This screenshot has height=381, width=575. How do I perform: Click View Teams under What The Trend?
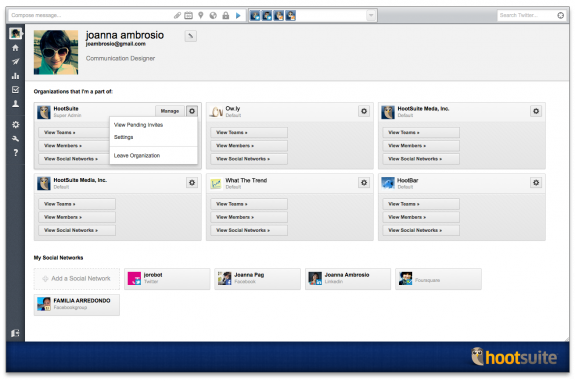point(249,204)
